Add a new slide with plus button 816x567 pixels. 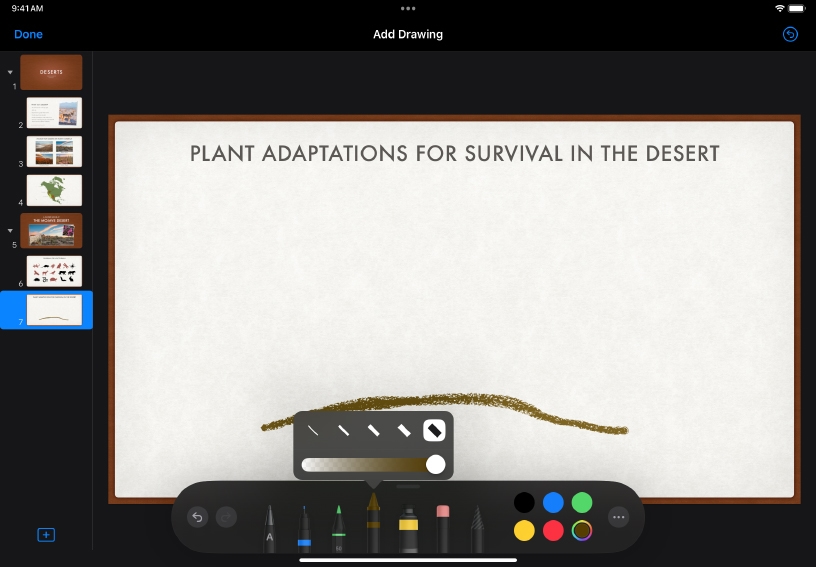pos(46,535)
